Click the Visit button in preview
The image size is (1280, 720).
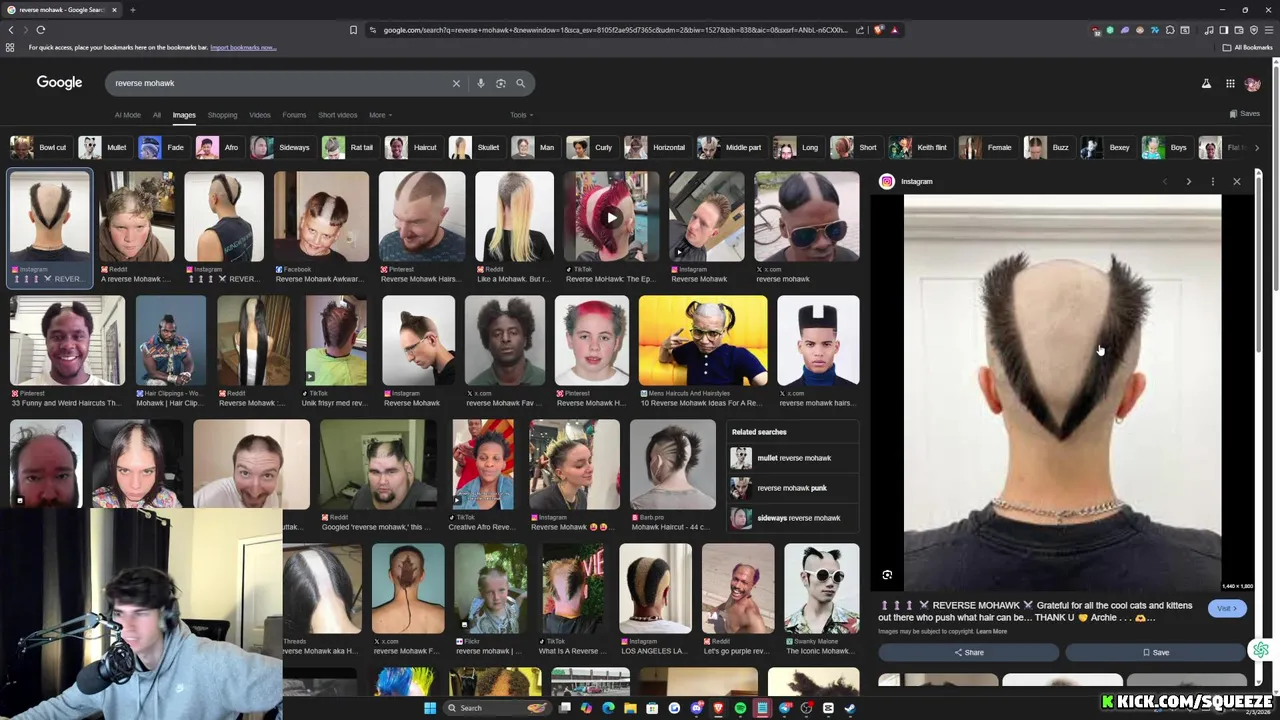click(1227, 608)
